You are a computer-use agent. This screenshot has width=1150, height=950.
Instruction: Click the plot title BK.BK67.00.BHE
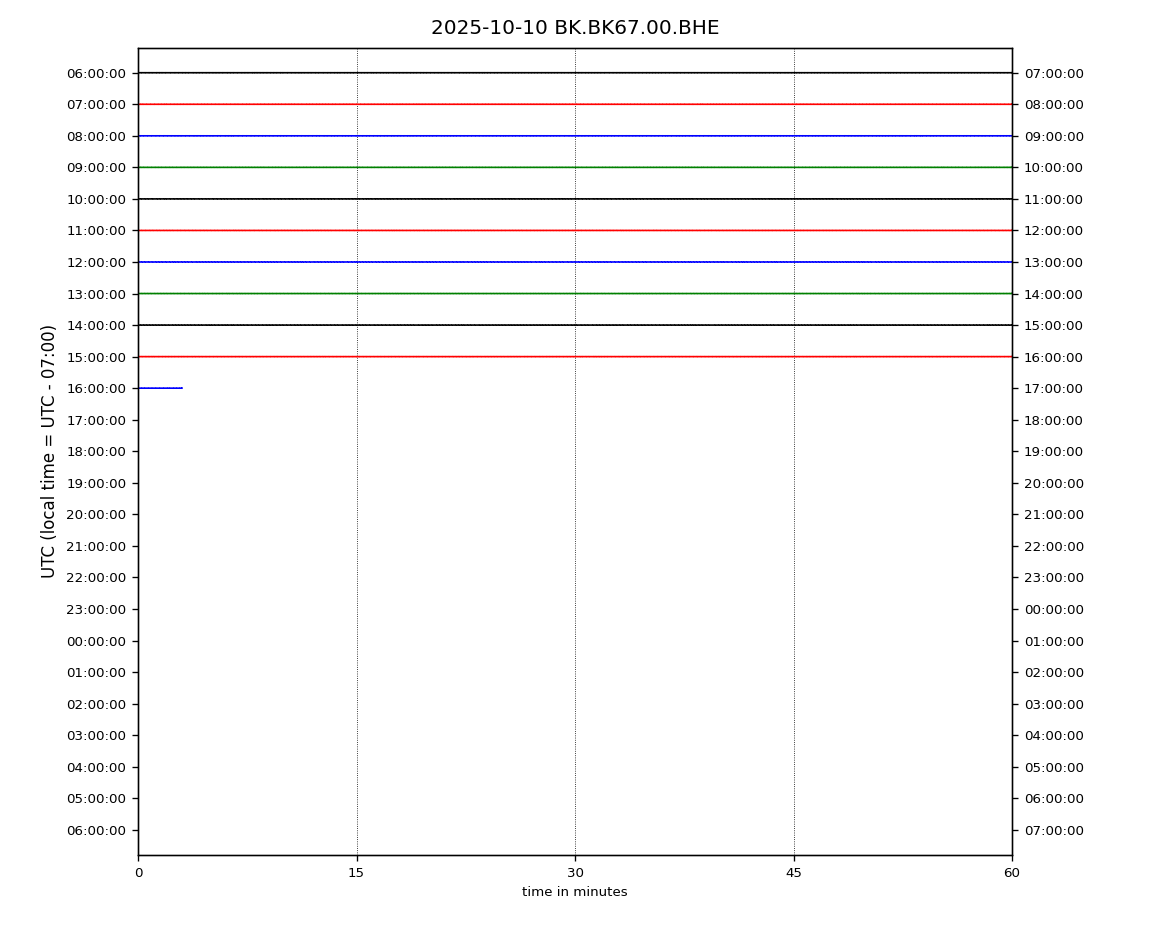[575, 28]
